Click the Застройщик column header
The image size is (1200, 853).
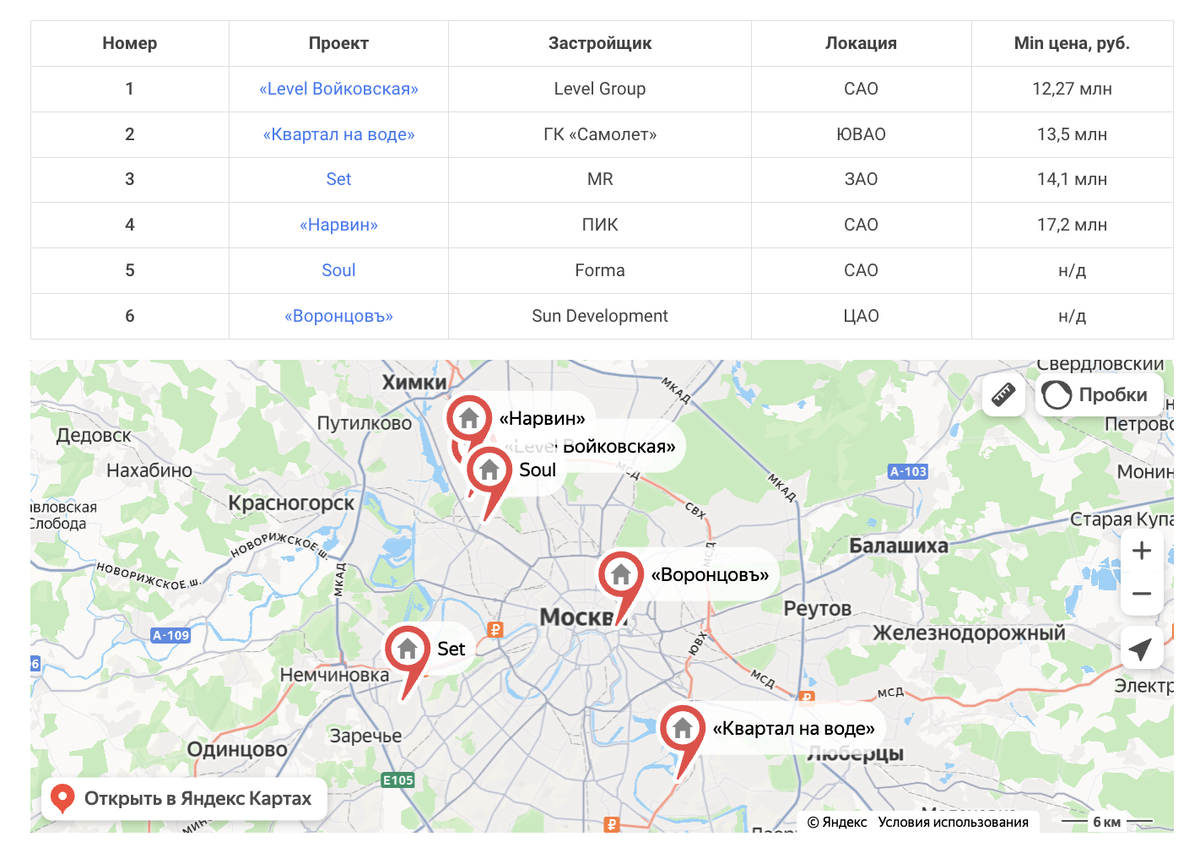pos(600,43)
